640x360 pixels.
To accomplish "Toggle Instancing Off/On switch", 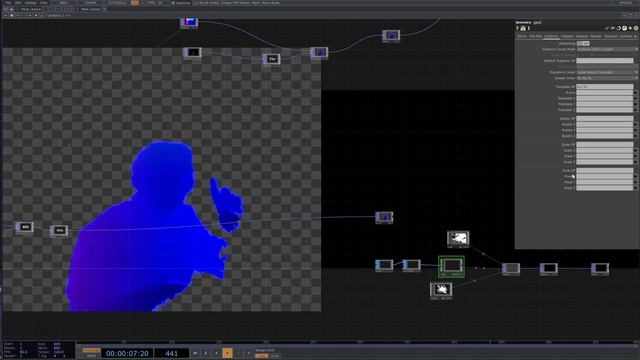I will click(x=583, y=43).
